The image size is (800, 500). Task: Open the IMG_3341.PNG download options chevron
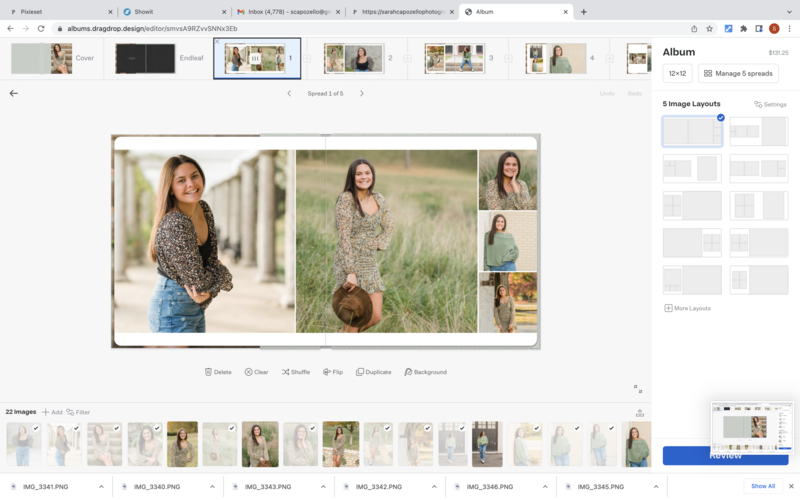tap(101, 486)
